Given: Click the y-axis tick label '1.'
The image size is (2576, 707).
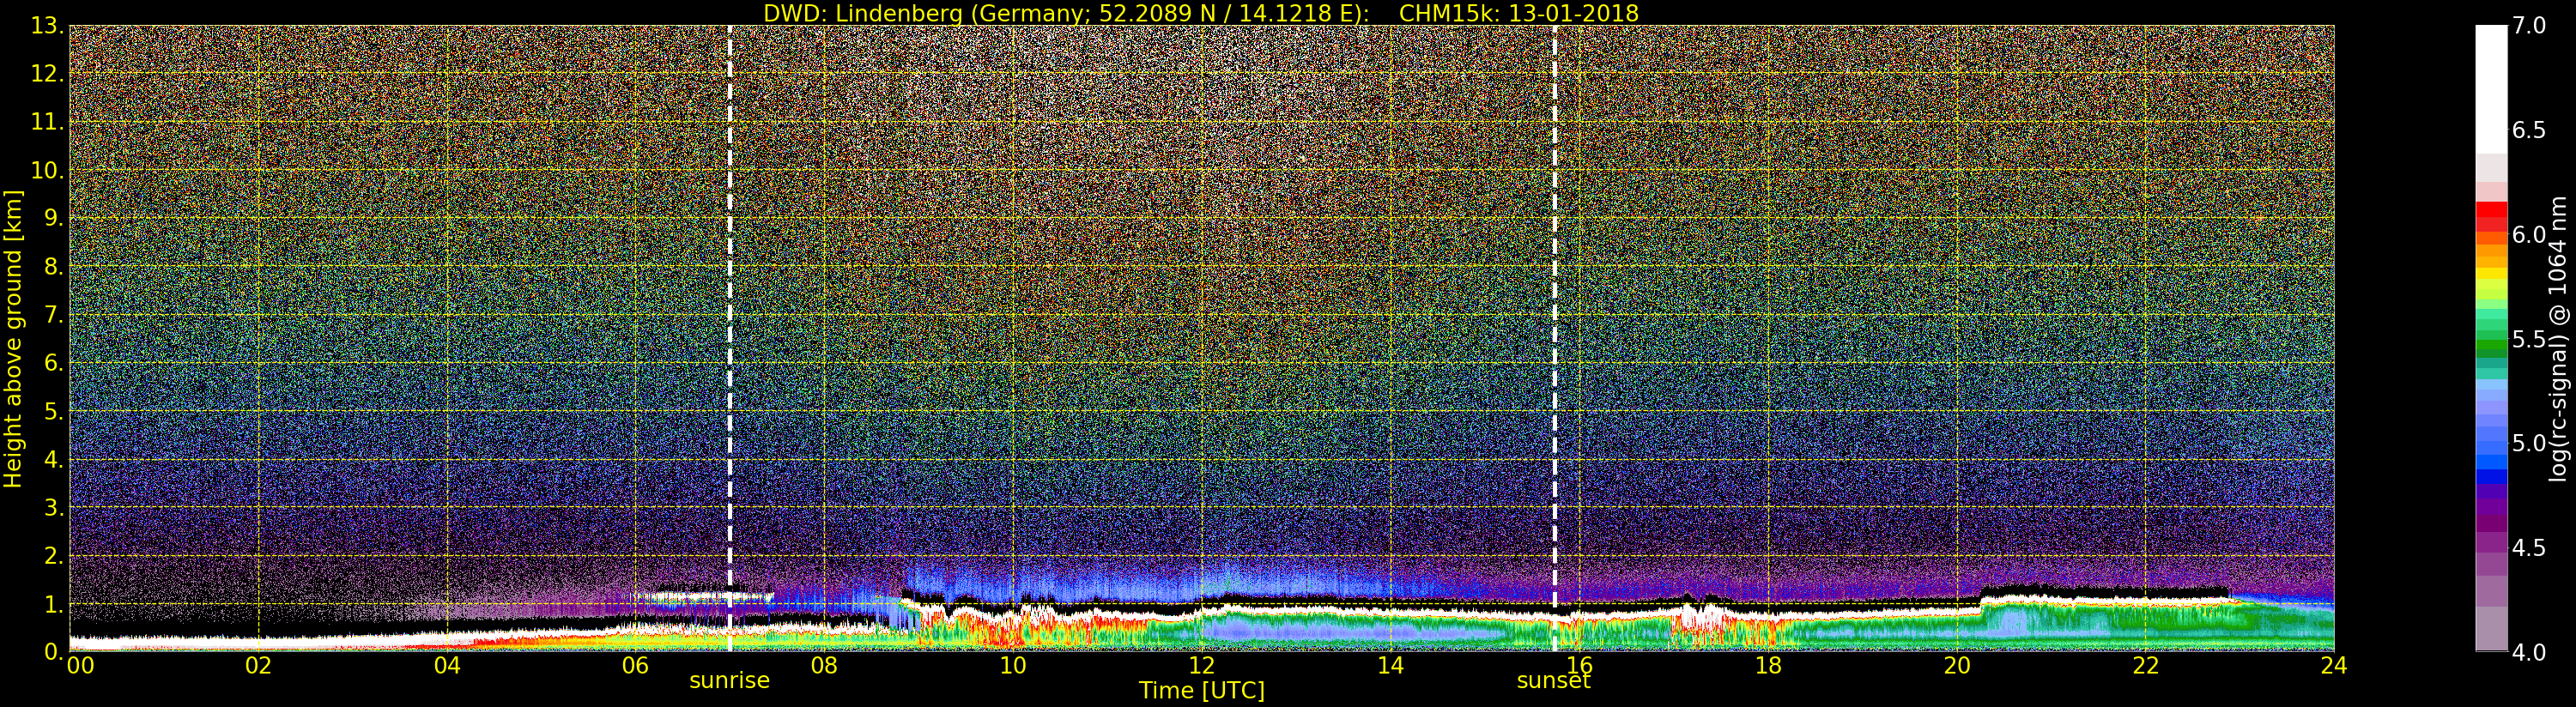Looking at the screenshot, I should 54,604.
